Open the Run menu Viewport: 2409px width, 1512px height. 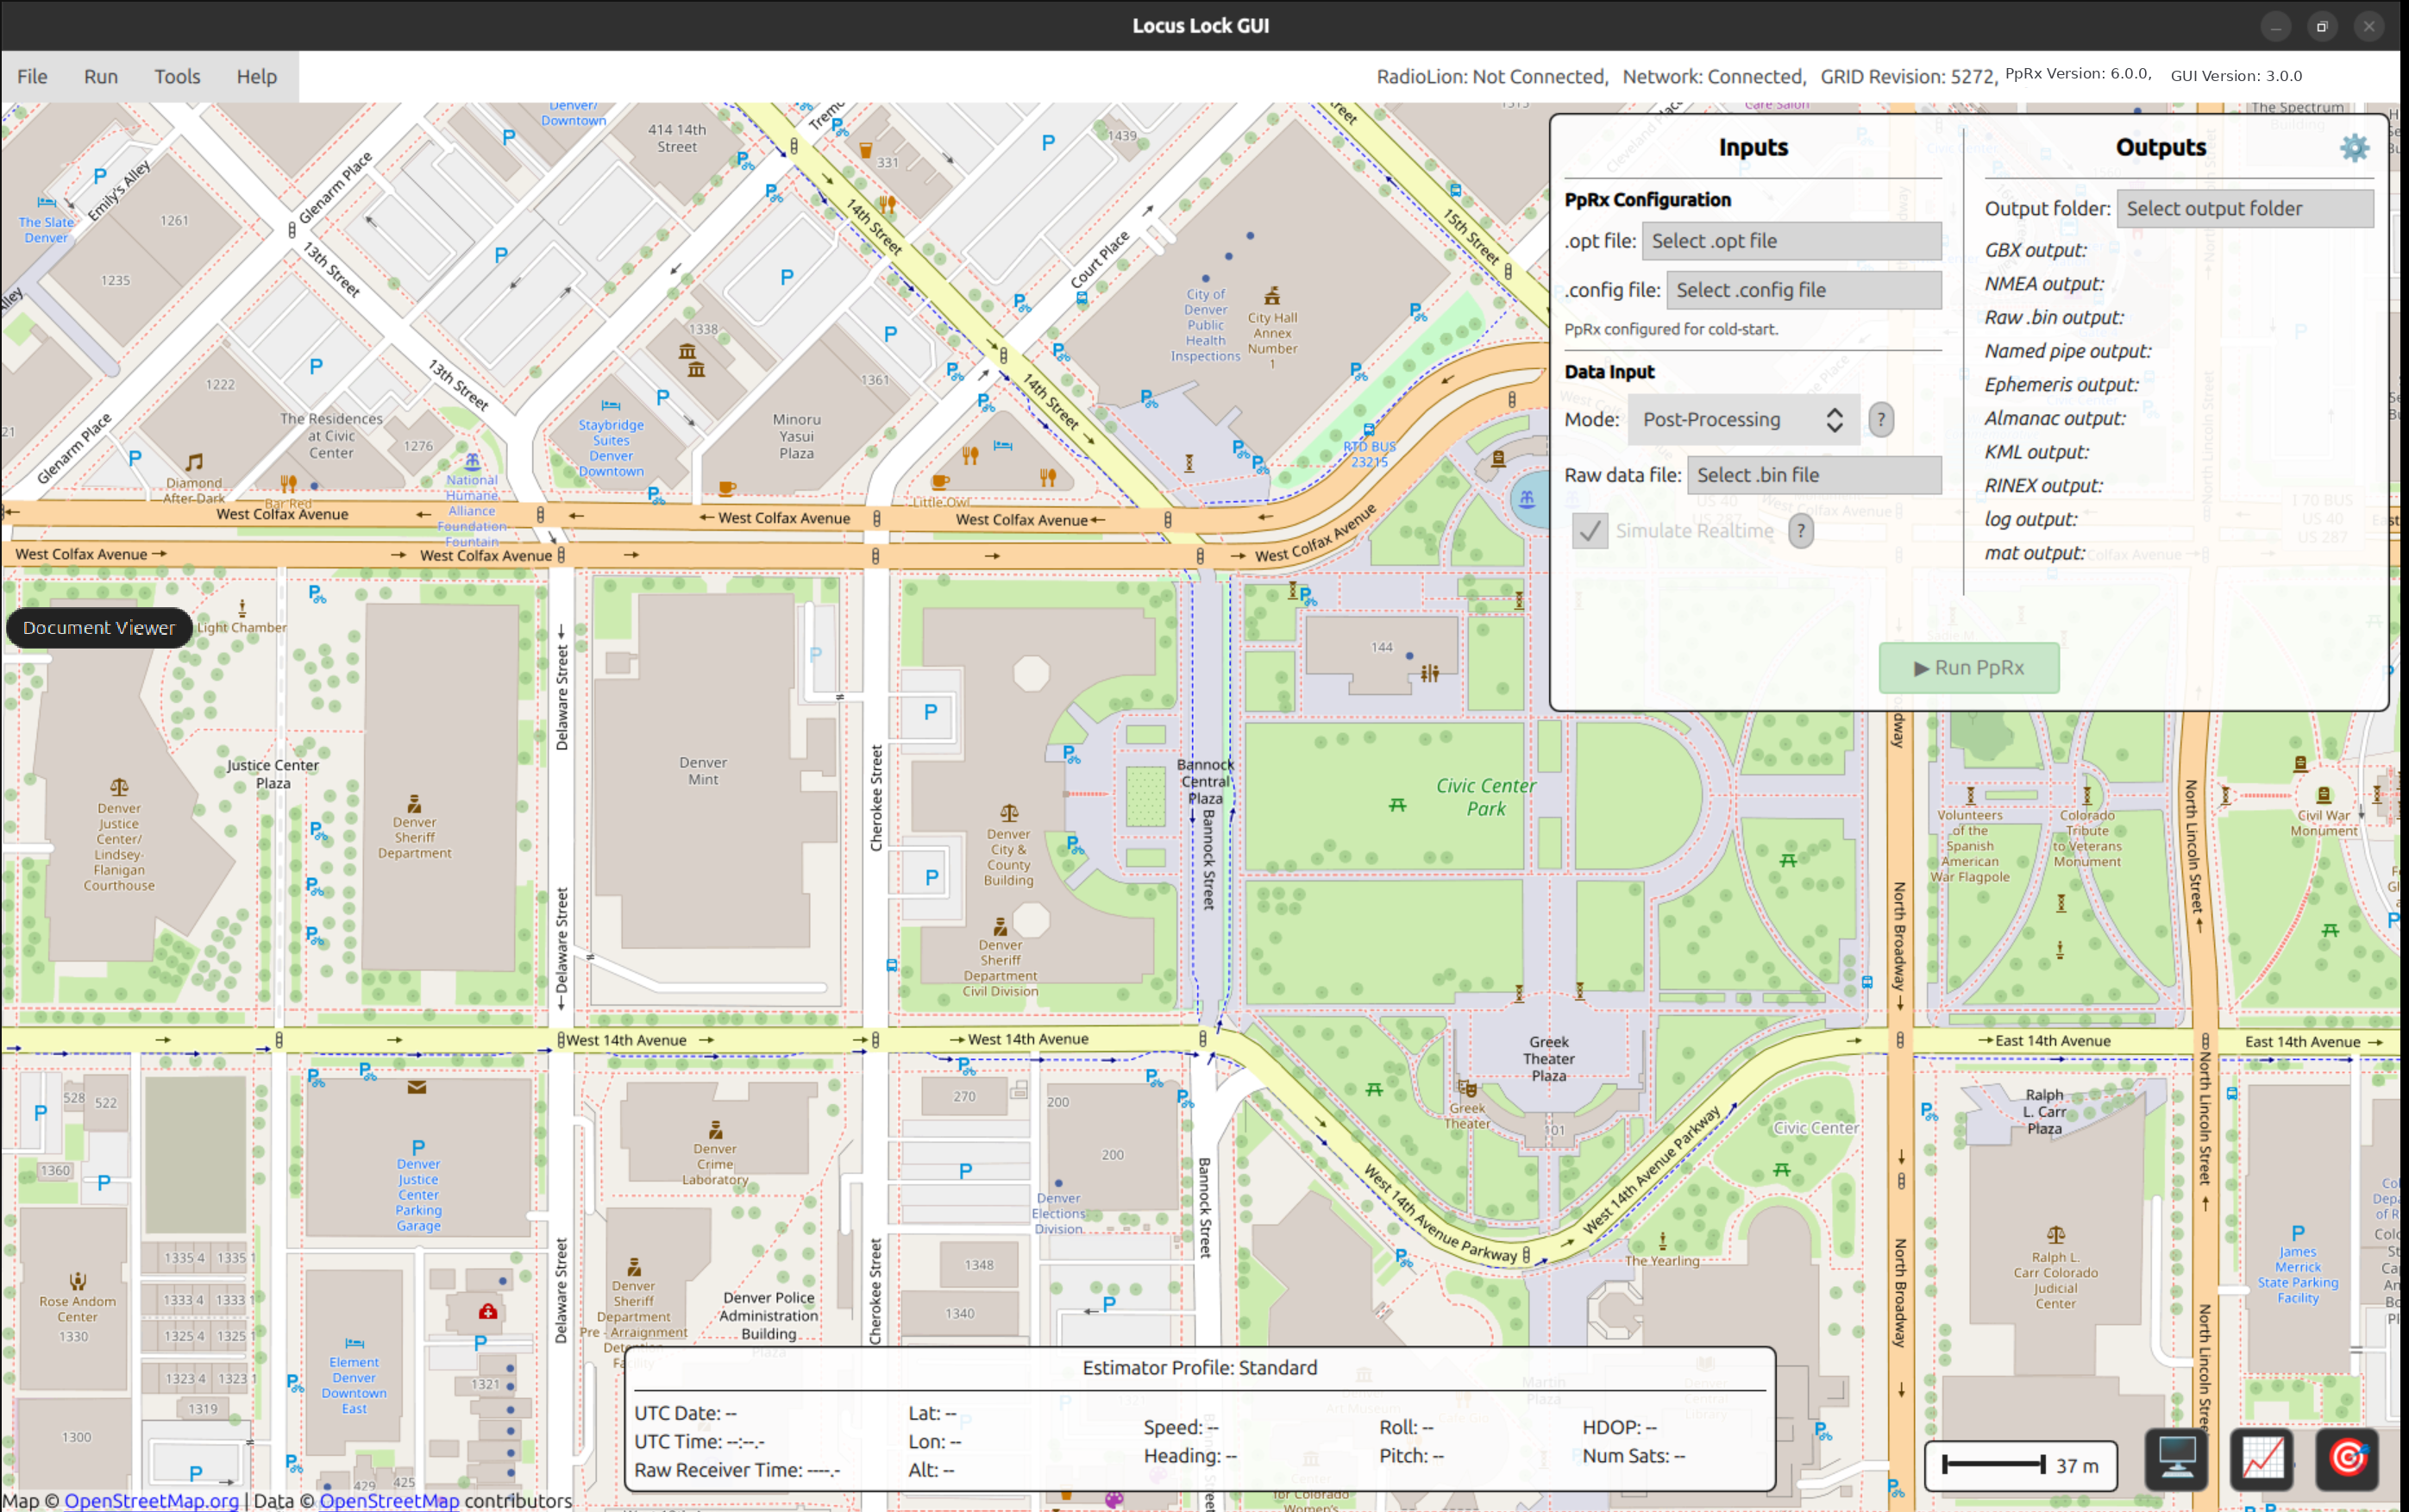pos(101,76)
